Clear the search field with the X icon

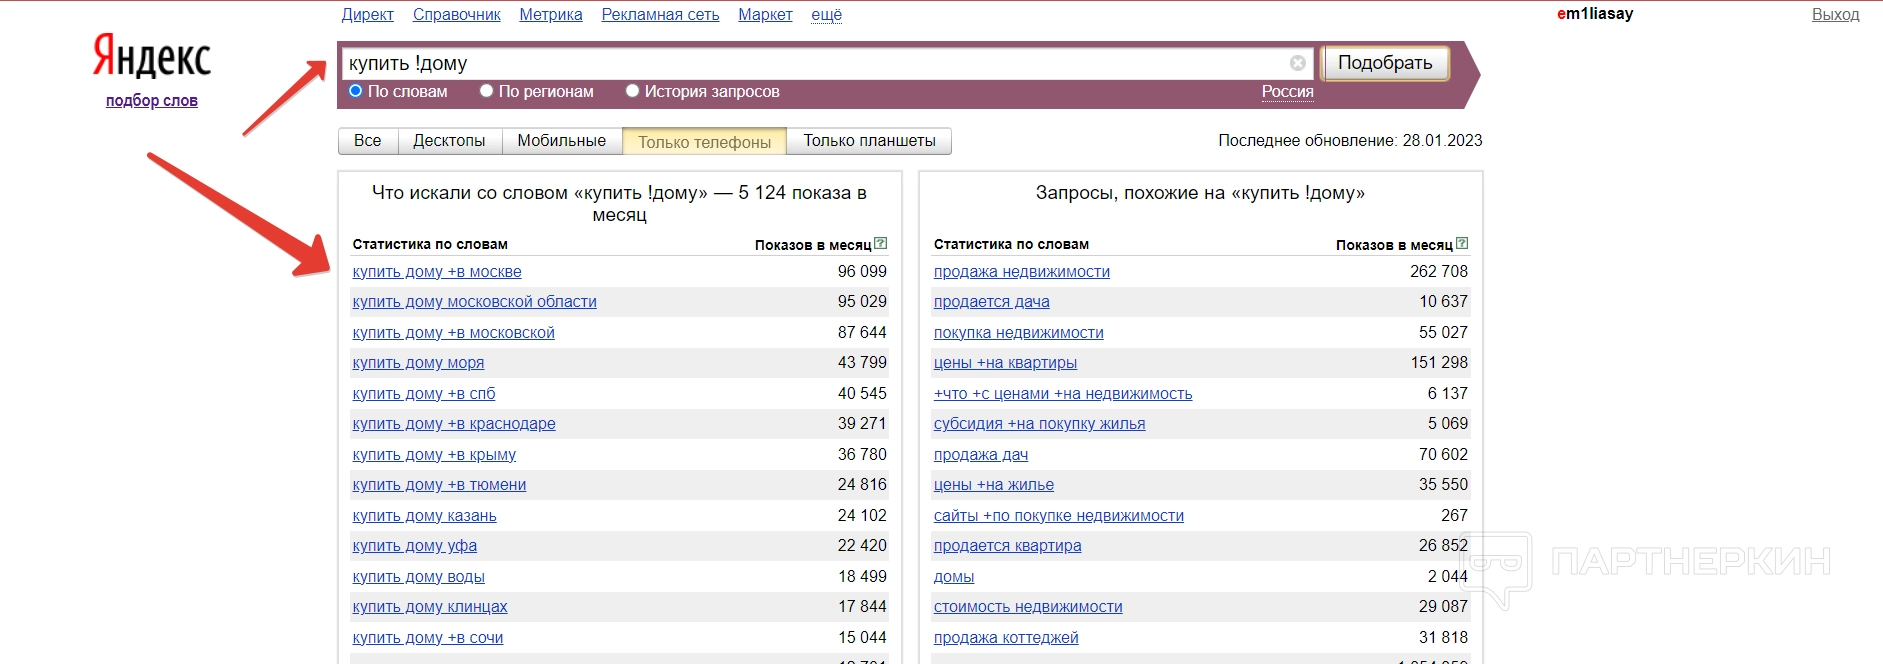click(x=1297, y=63)
